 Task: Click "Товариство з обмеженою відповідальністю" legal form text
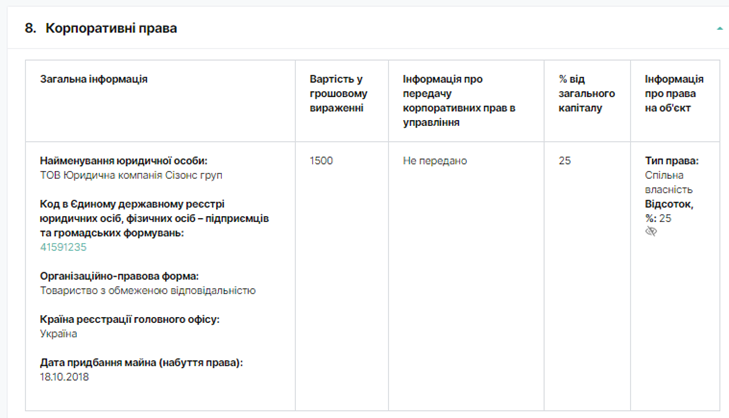tap(147, 290)
